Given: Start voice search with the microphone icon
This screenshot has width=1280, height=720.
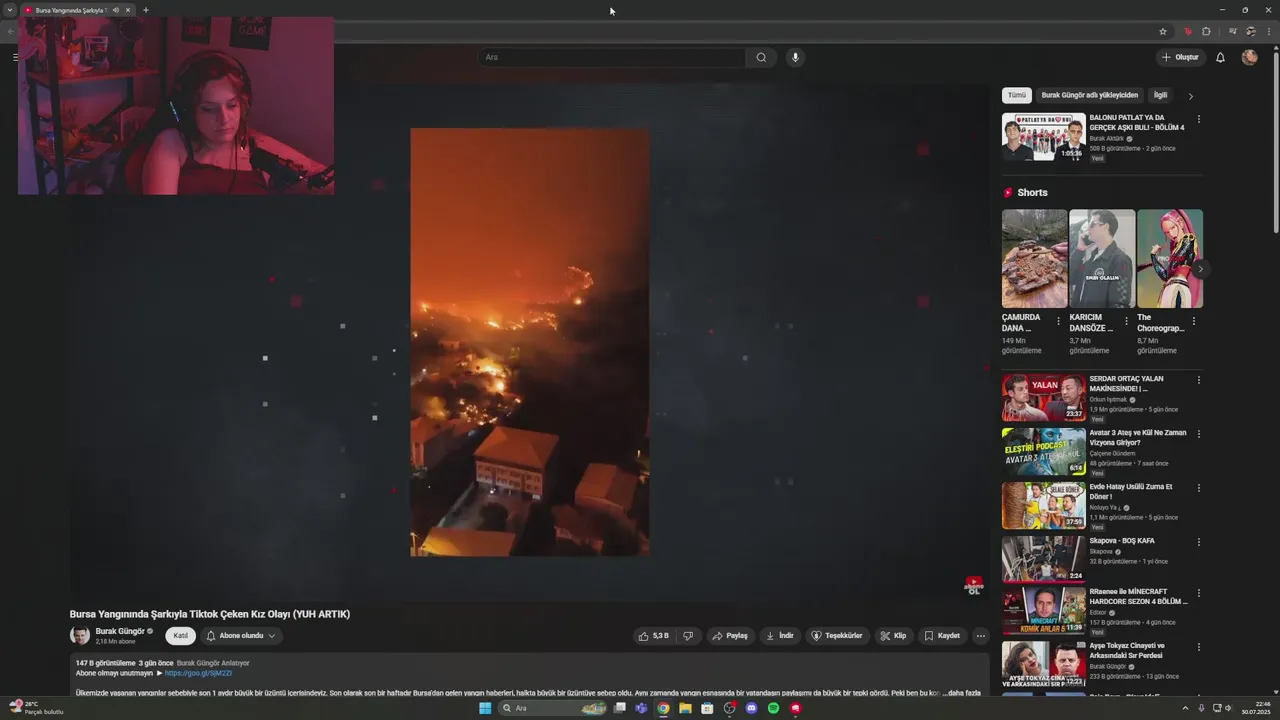Looking at the screenshot, I should pos(795,57).
